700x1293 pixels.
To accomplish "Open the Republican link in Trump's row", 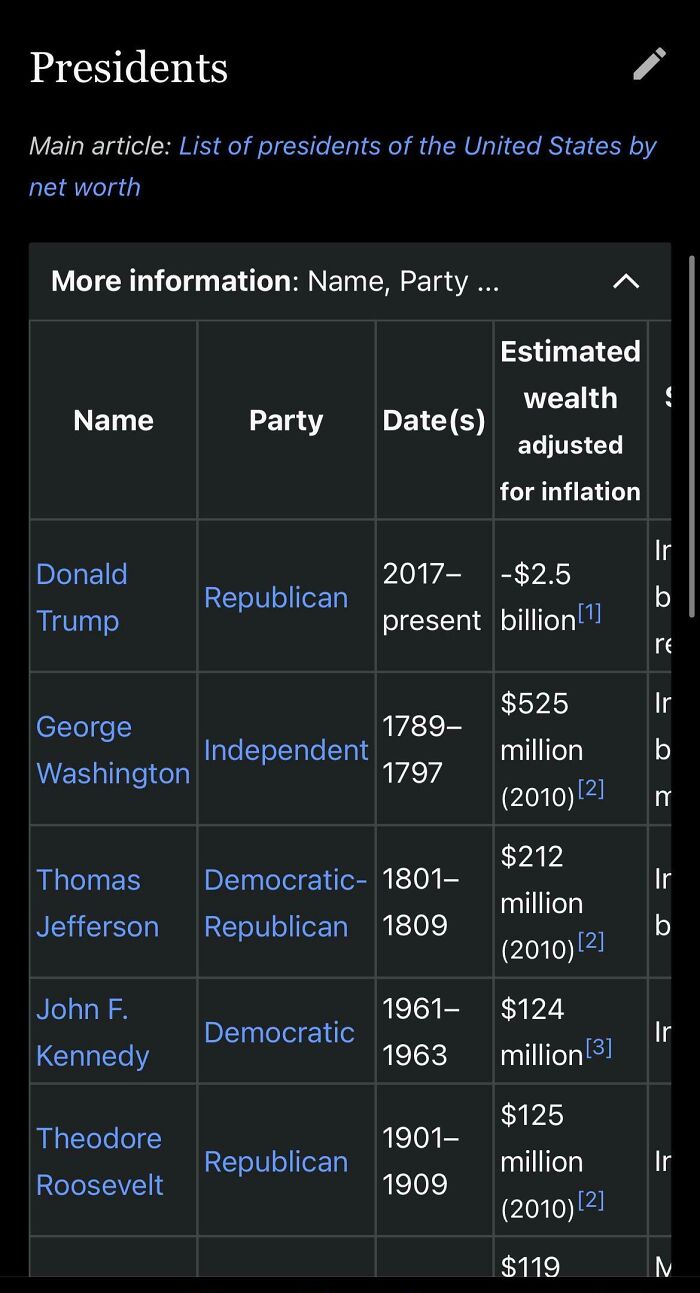I will pos(276,597).
